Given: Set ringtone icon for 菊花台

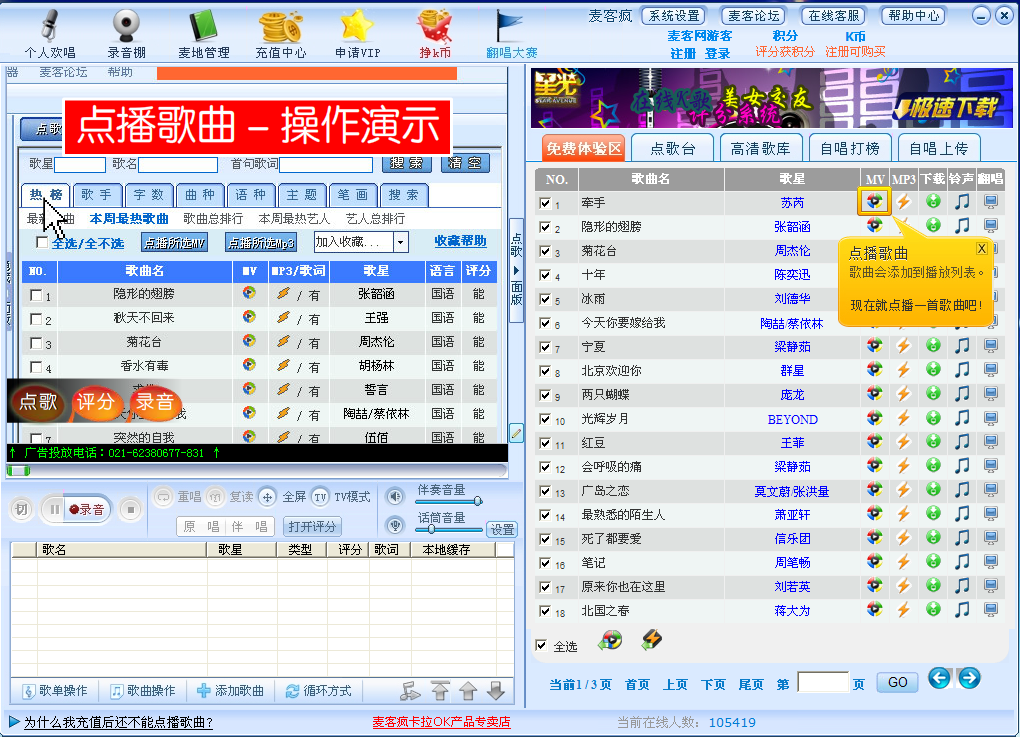Looking at the screenshot, I should (x=962, y=249).
